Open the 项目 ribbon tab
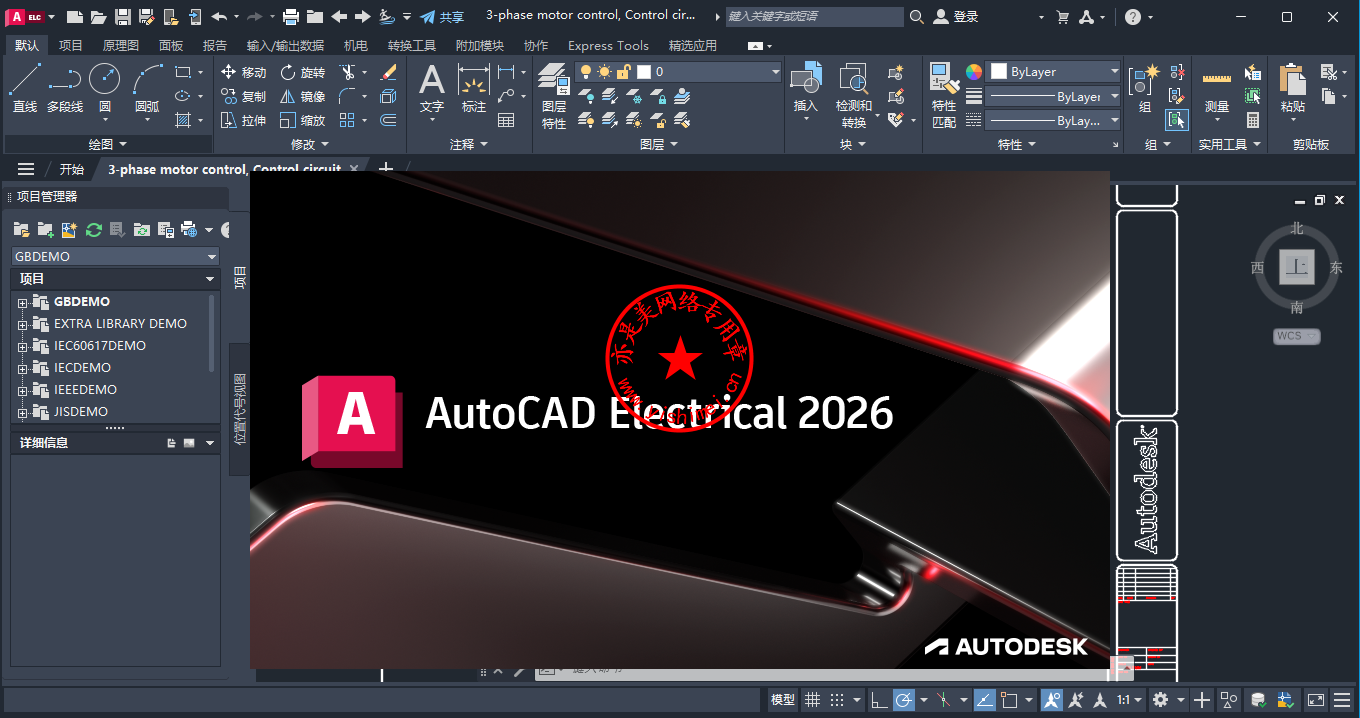Screen dimensions: 1360x718 (x=71, y=45)
